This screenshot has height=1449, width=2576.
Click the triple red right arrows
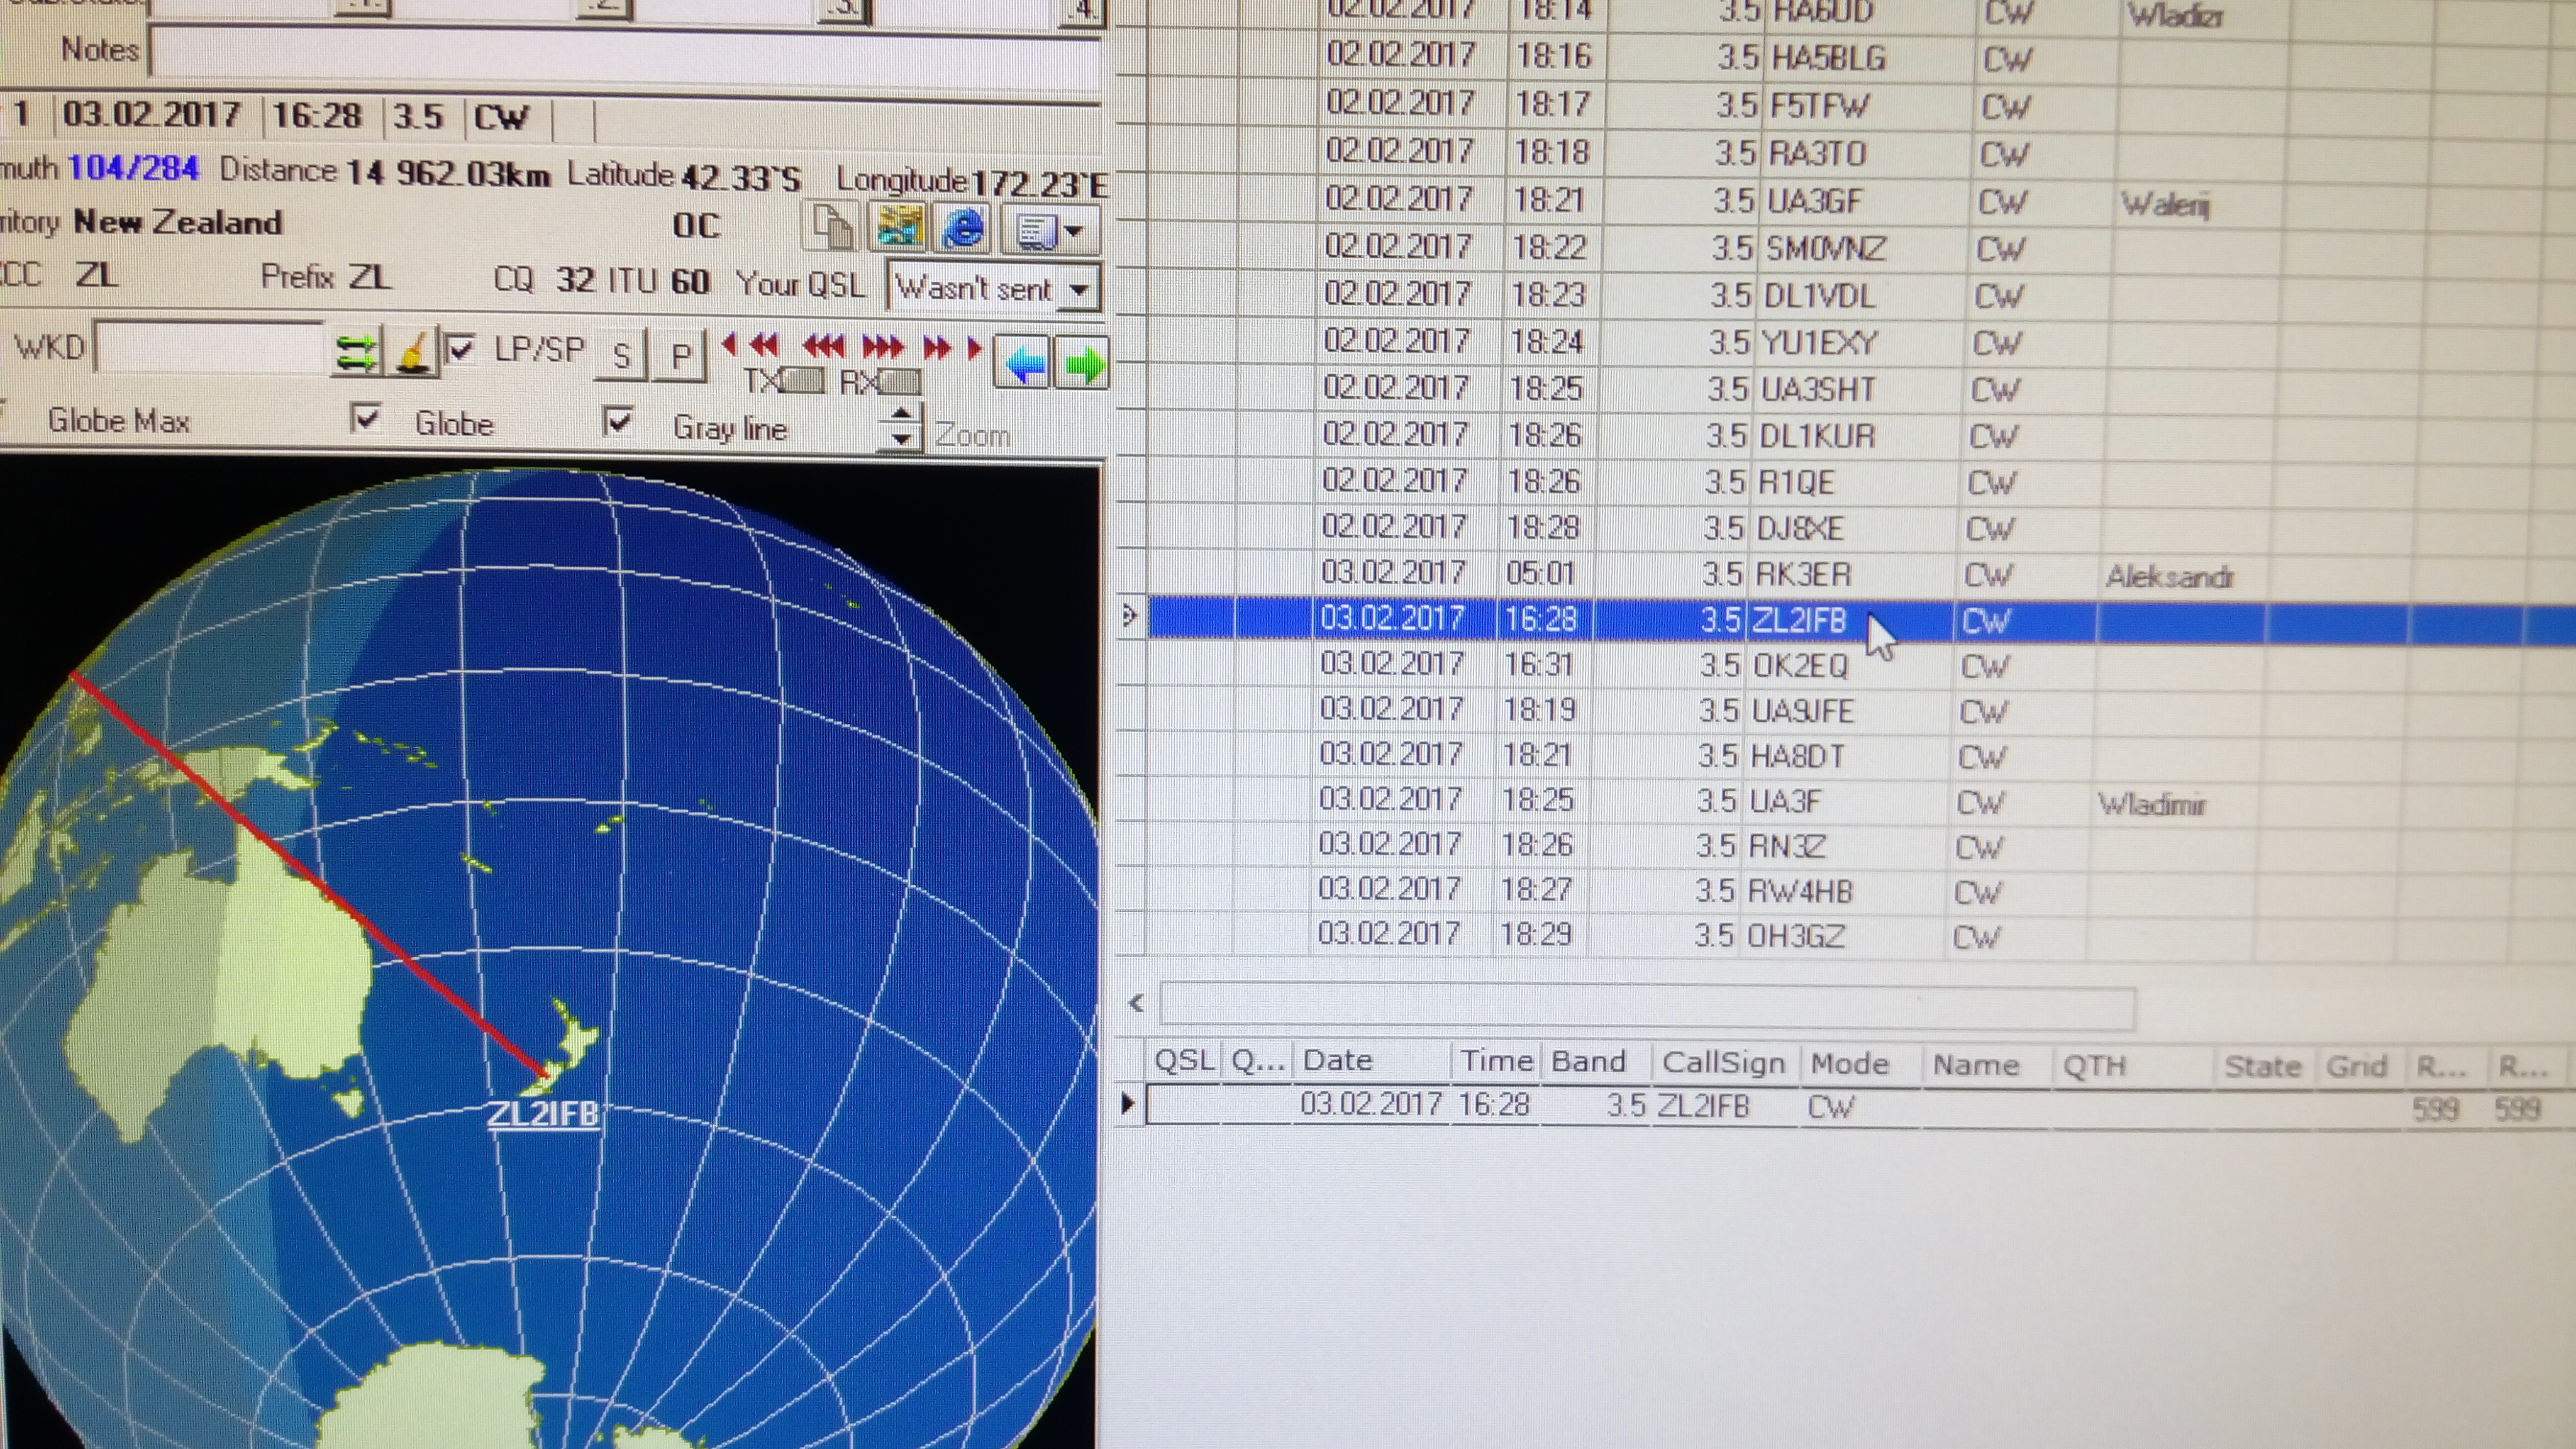[x=882, y=346]
